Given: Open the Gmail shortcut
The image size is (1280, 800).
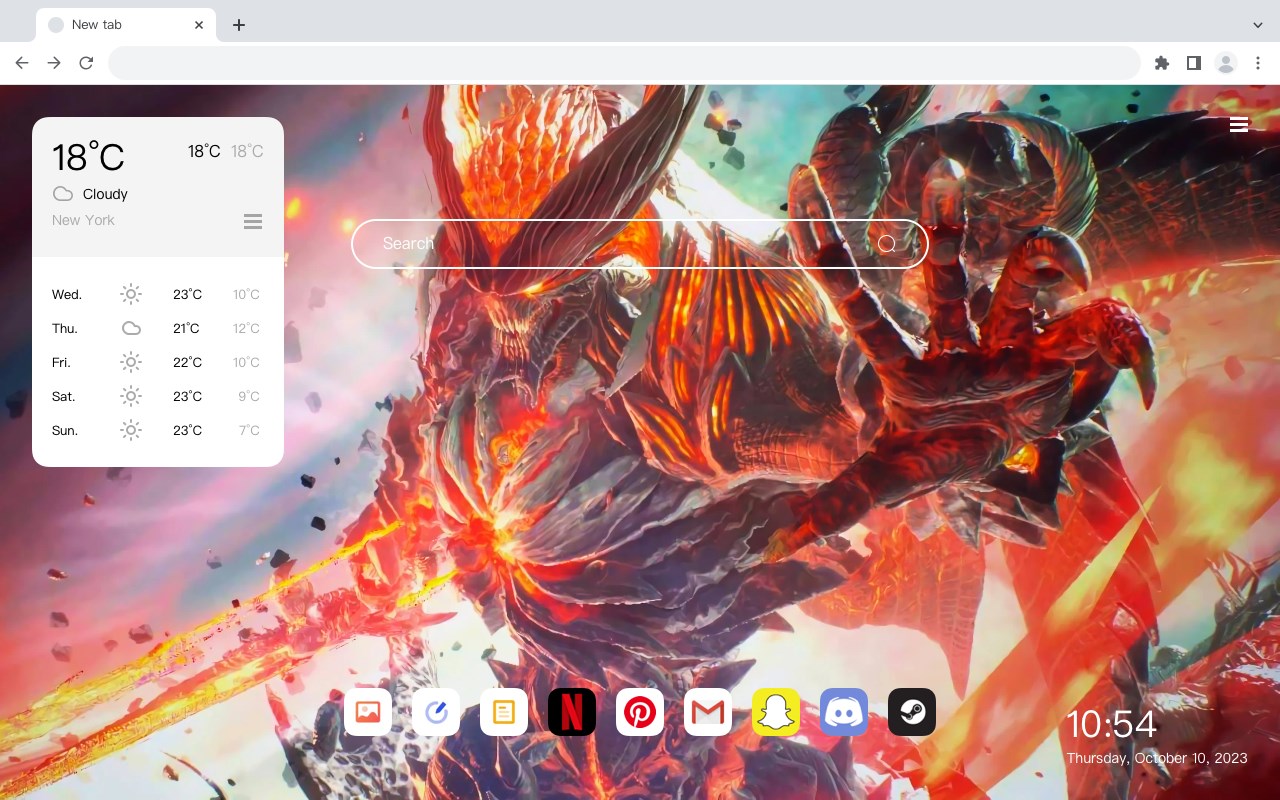Looking at the screenshot, I should click(x=708, y=712).
